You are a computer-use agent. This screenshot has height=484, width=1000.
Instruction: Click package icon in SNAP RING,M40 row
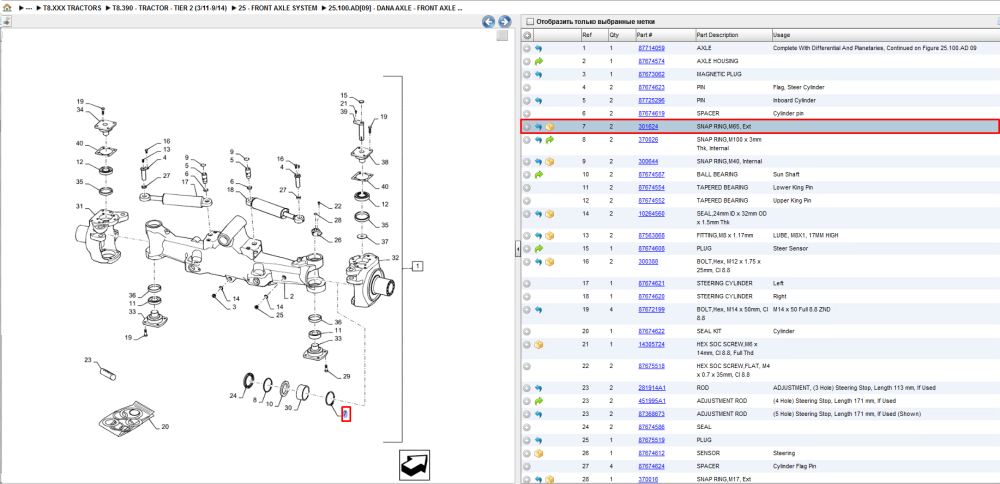tap(550, 161)
